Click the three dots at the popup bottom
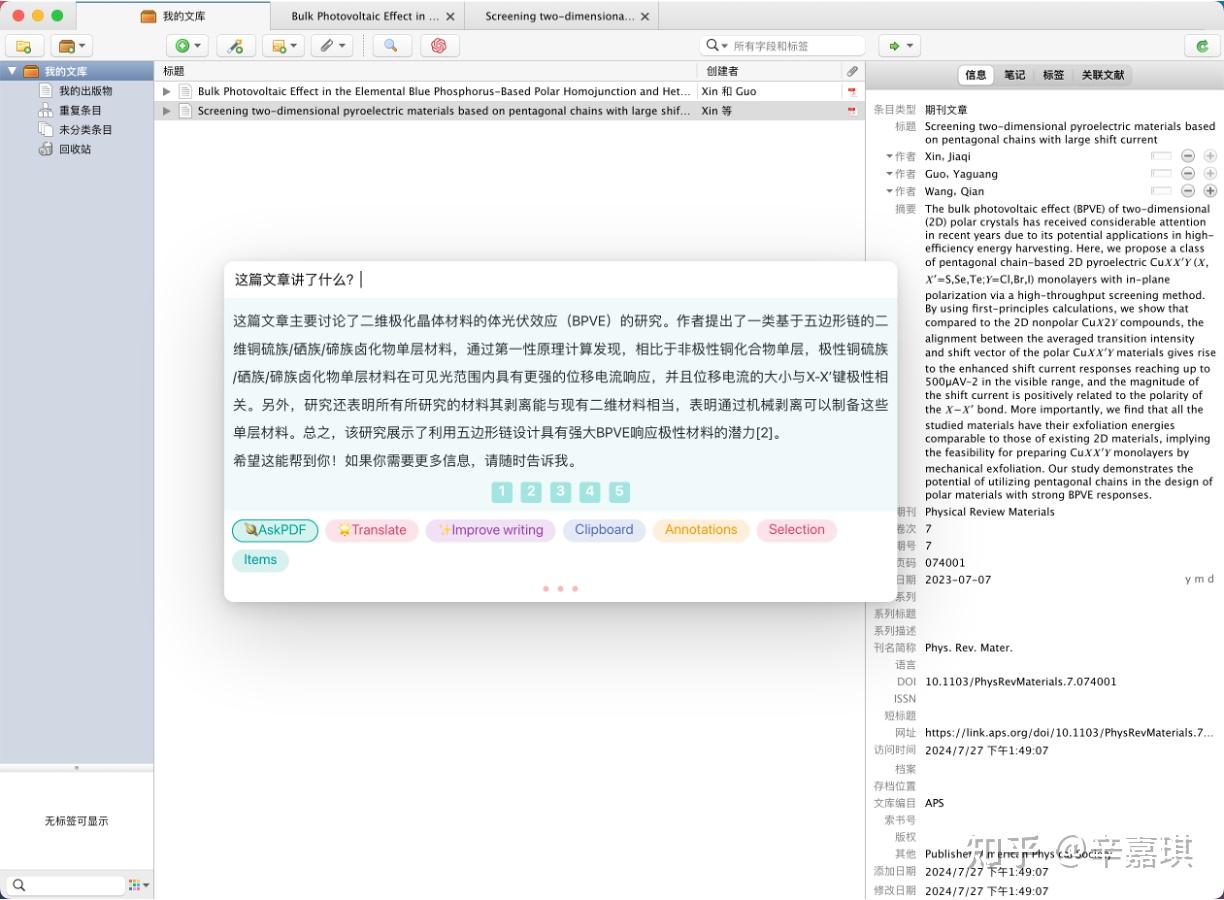 [x=560, y=589]
